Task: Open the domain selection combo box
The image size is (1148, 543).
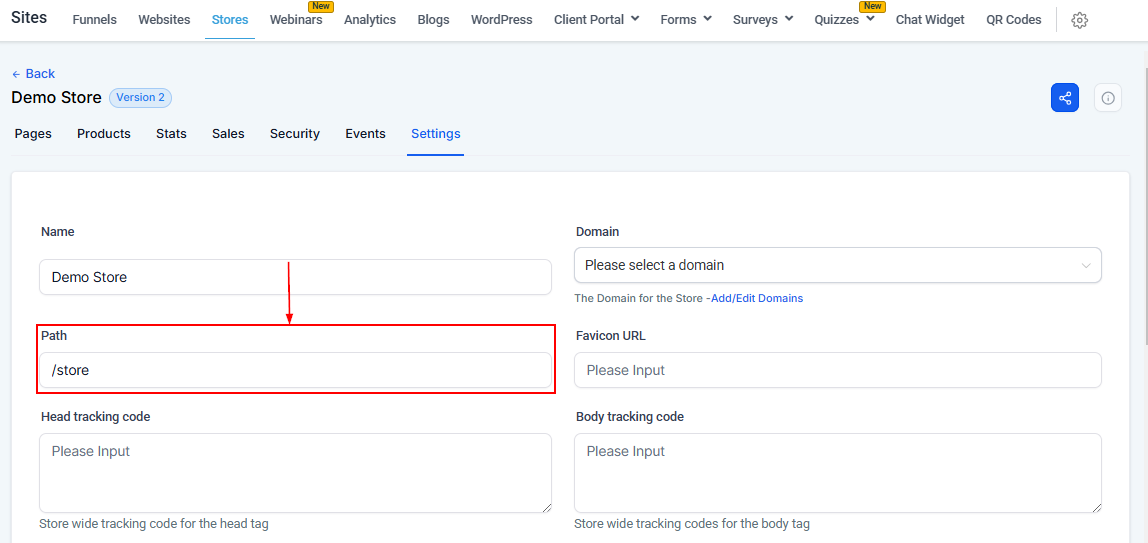Action: [837, 265]
